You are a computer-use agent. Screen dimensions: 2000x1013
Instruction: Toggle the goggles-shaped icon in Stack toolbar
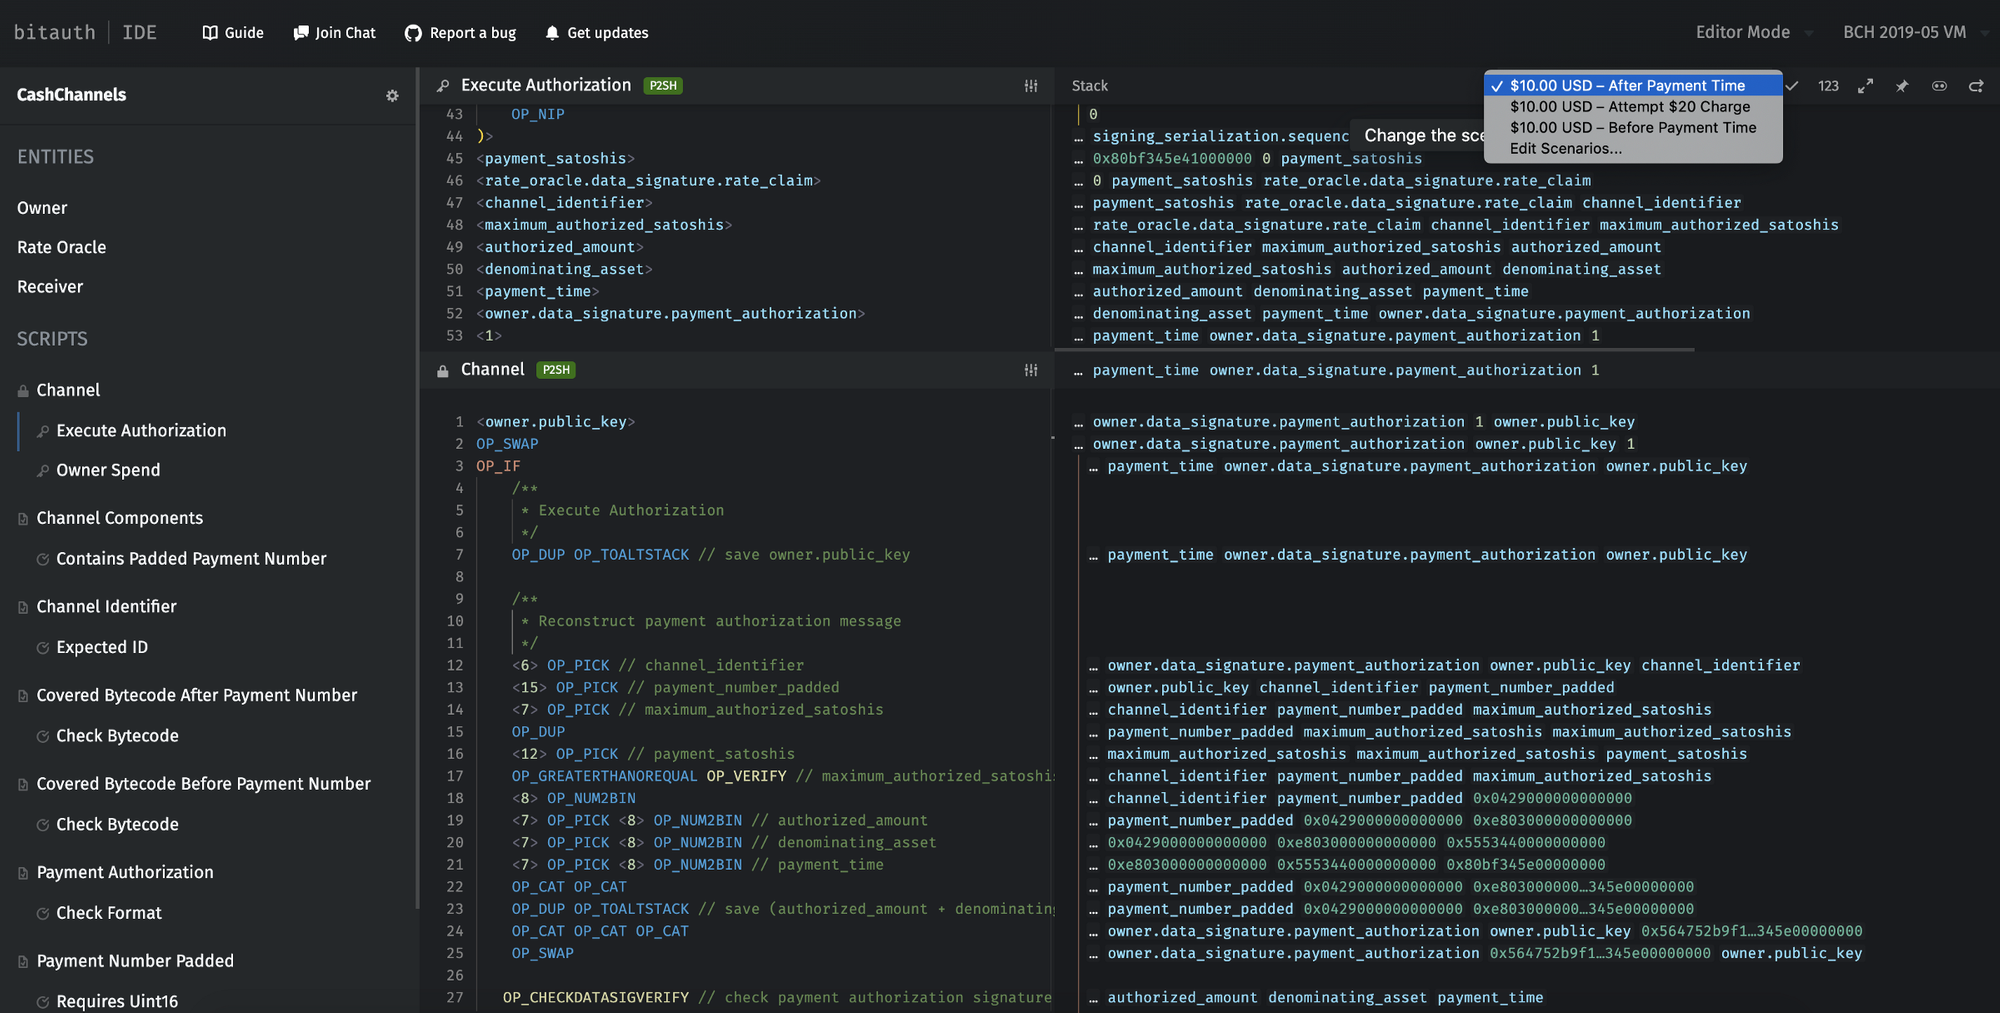[x=1939, y=86]
